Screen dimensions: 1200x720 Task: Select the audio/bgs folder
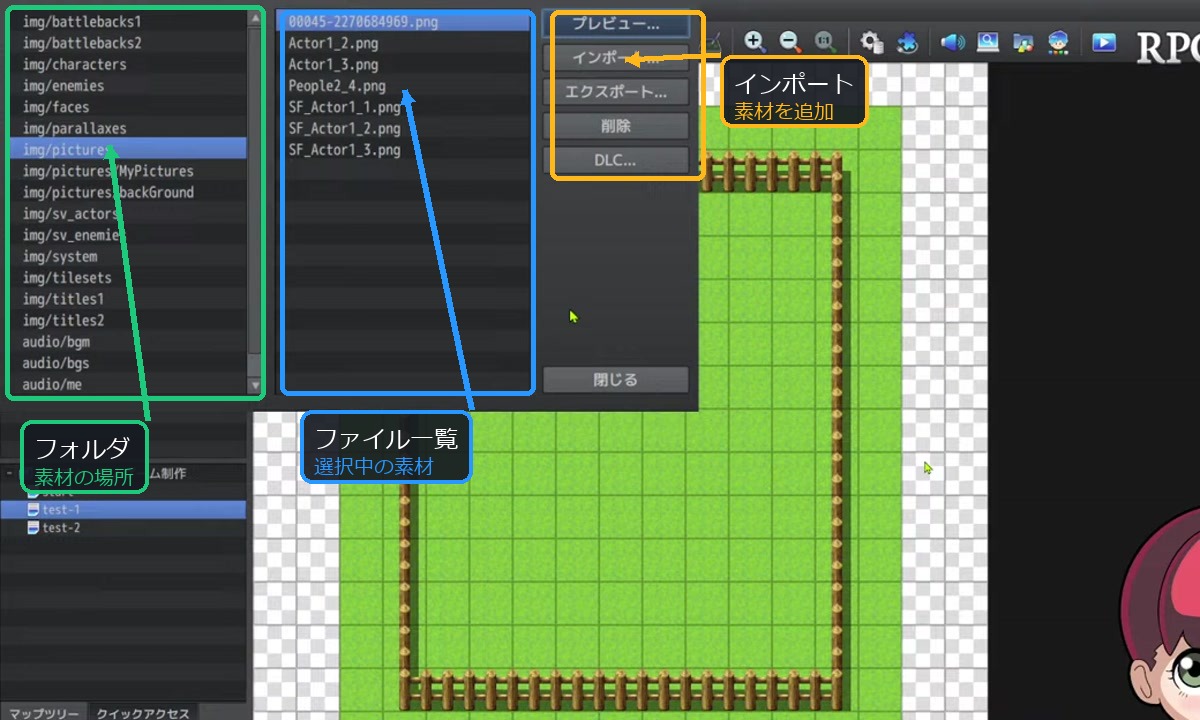coord(127,363)
